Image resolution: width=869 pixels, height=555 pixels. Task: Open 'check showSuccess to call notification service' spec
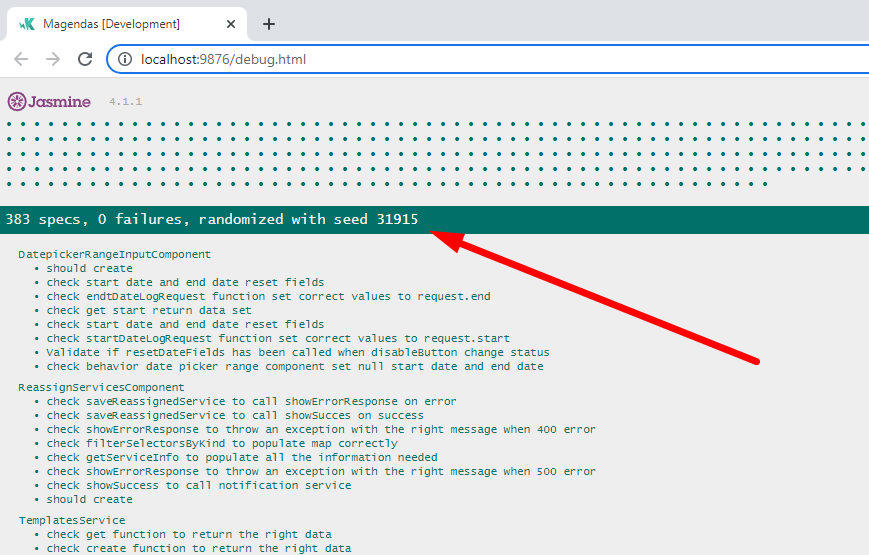(x=199, y=485)
